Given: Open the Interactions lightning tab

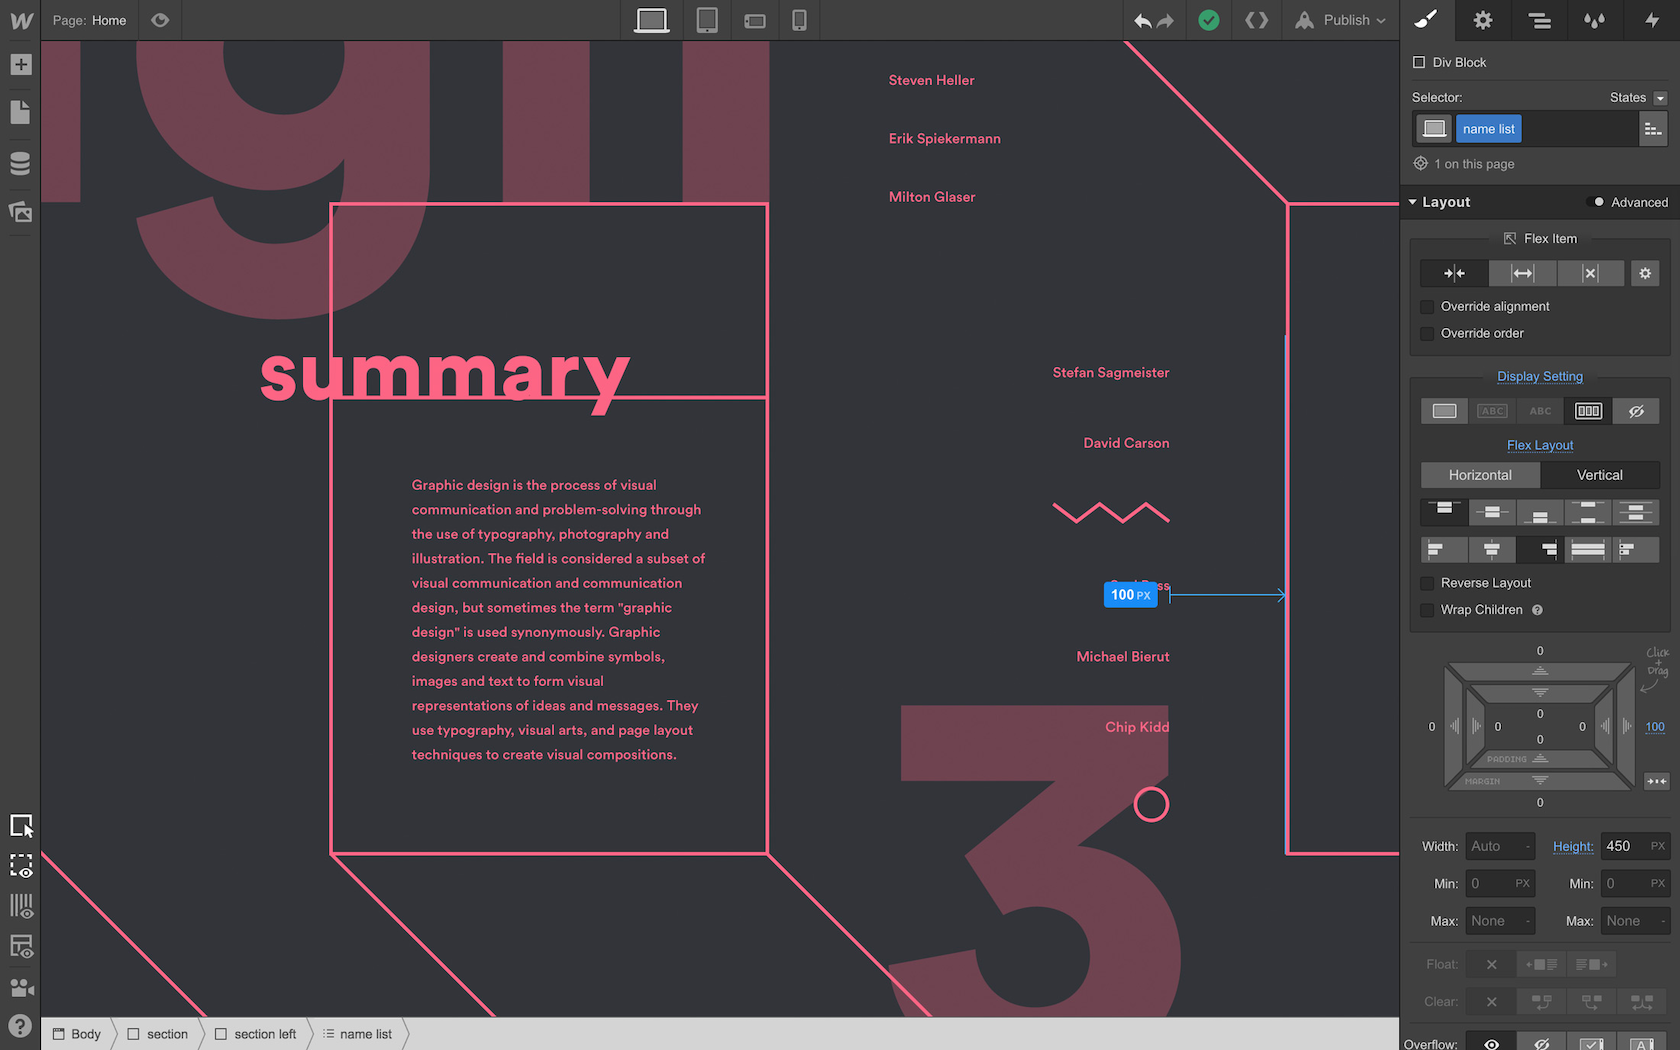Looking at the screenshot, I should pos(1651,20).
